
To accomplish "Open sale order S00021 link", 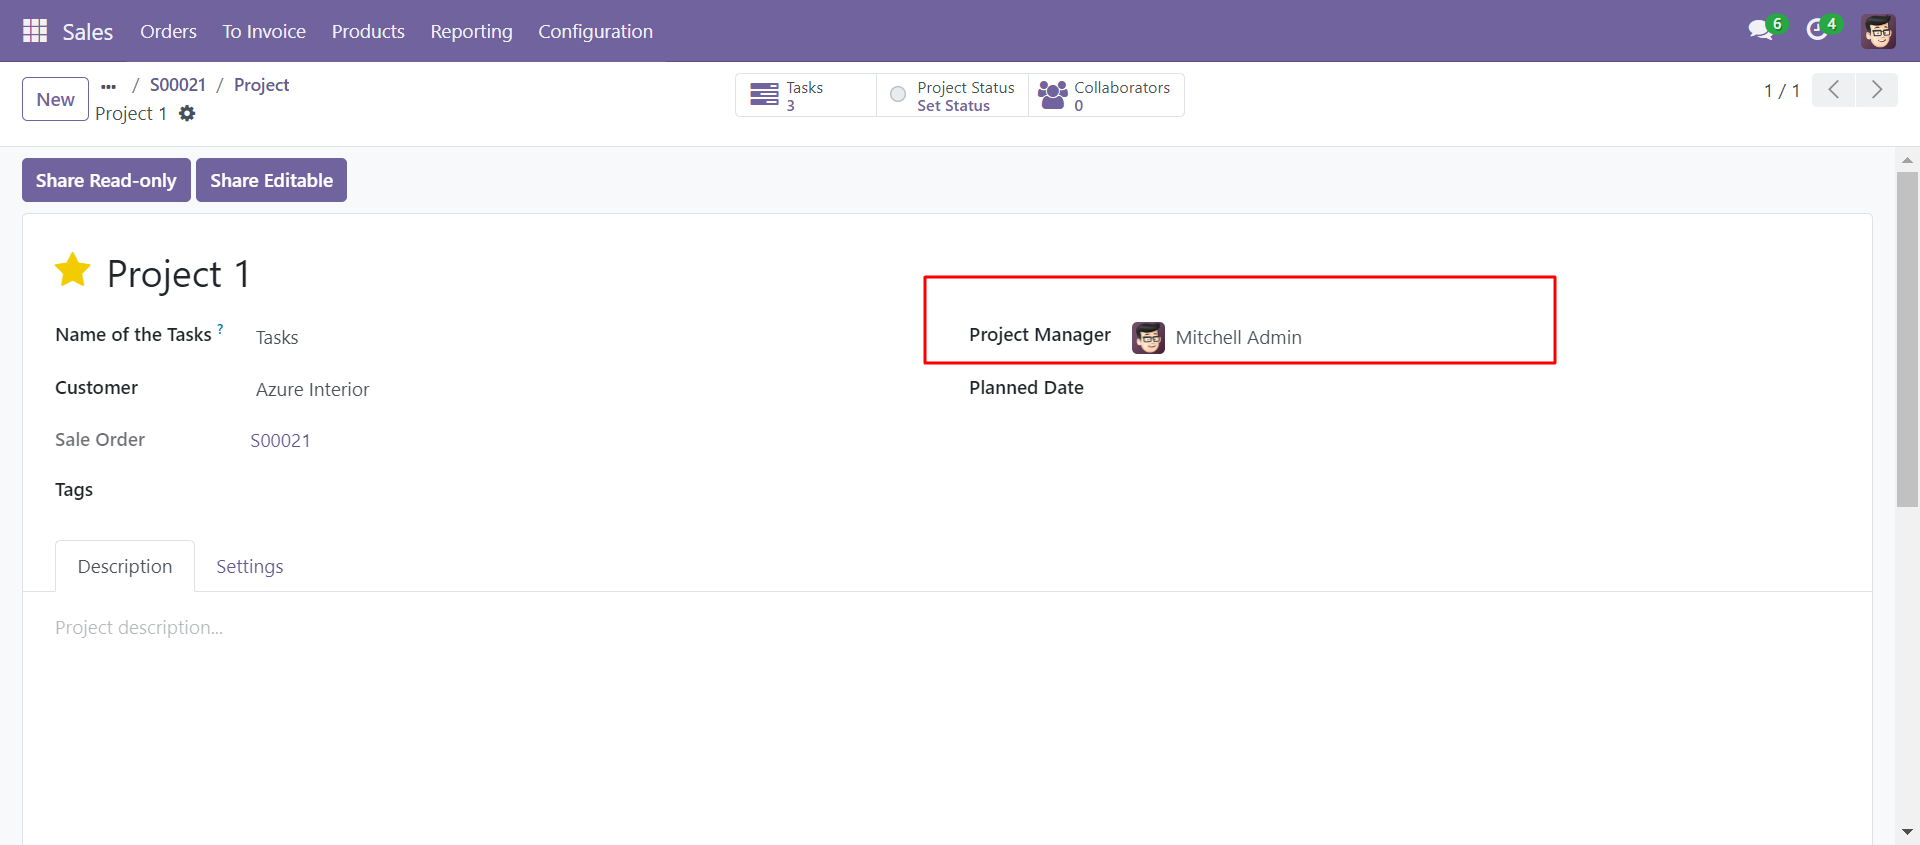I will (x=280, y=441).
